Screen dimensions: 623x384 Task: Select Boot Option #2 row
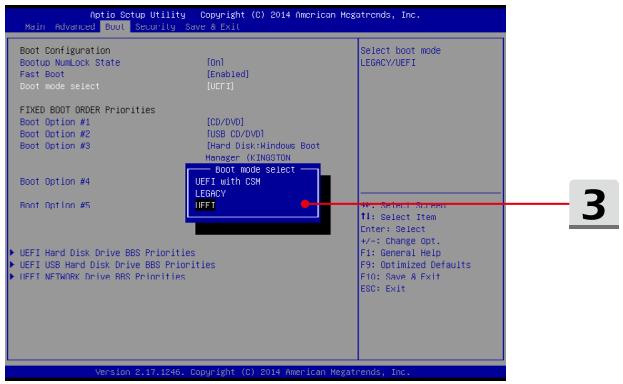click(x=55, y=134)
